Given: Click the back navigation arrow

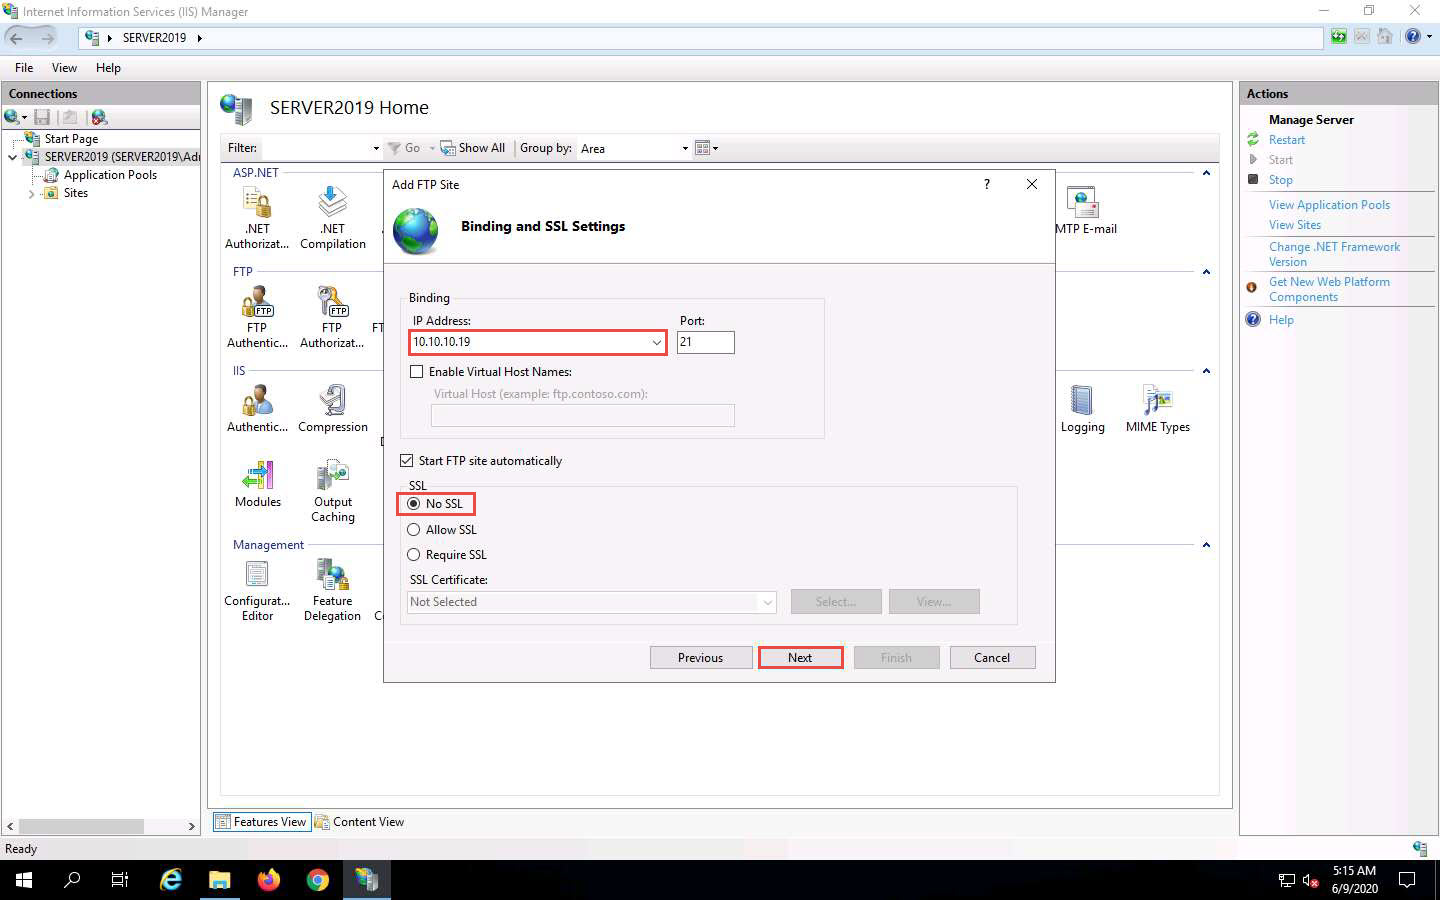Looking at the screenshot, I should point(16,38).
